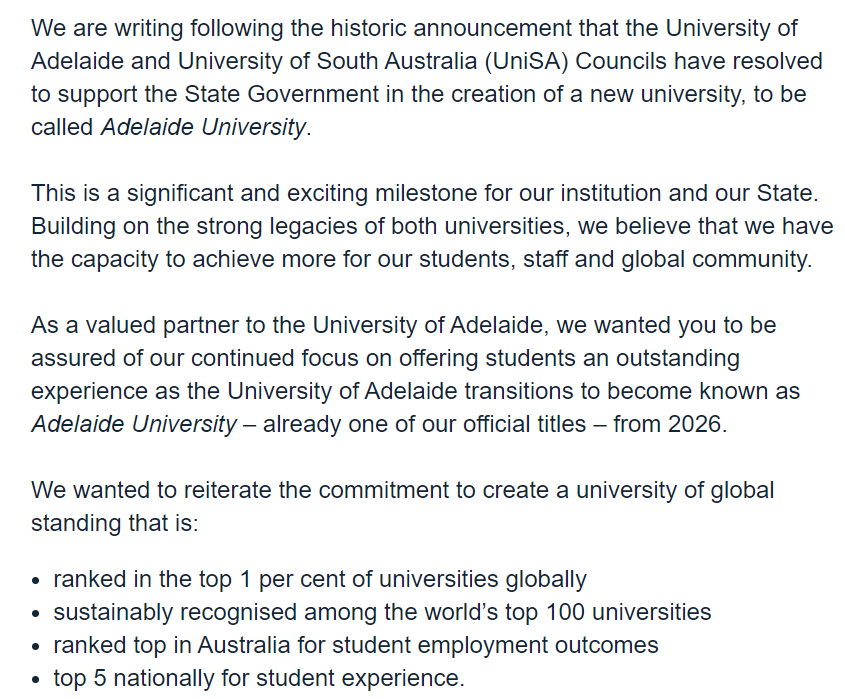Click the bullet about world's top 100 universities
The width and height of the screenshot is (845, 699).
382,612
